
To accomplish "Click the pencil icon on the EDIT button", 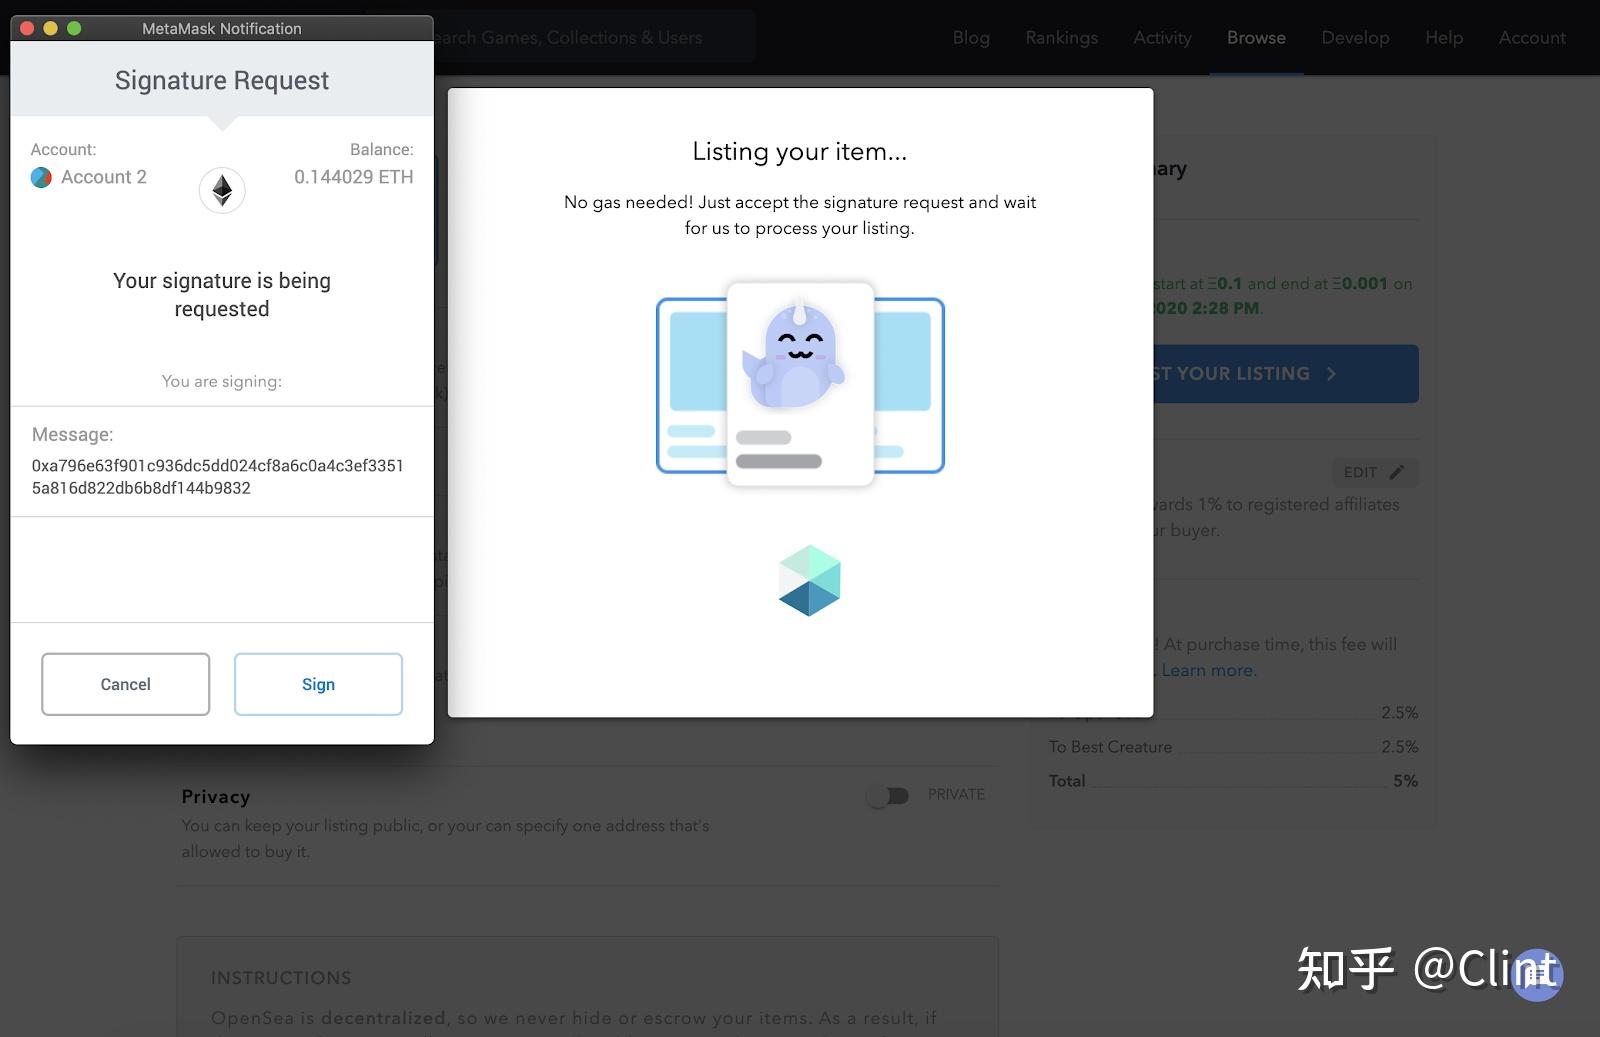I will tap(1396, 472).
